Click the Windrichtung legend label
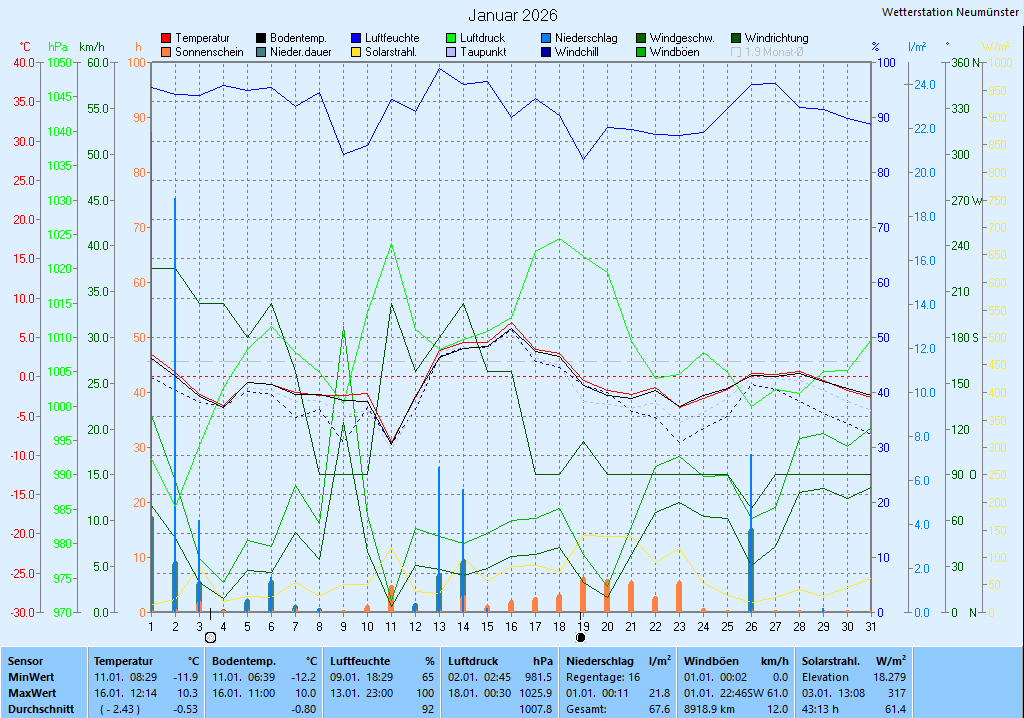Image resolution: width=1024 pixels, height=718 pixels. [776, 38]
